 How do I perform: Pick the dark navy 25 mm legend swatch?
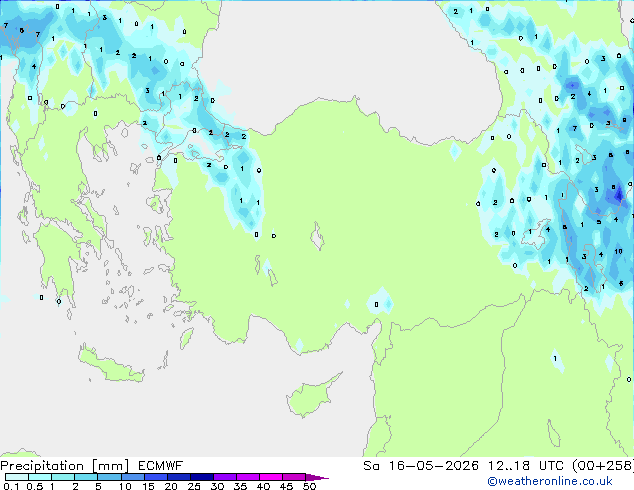tap(202, 477)
